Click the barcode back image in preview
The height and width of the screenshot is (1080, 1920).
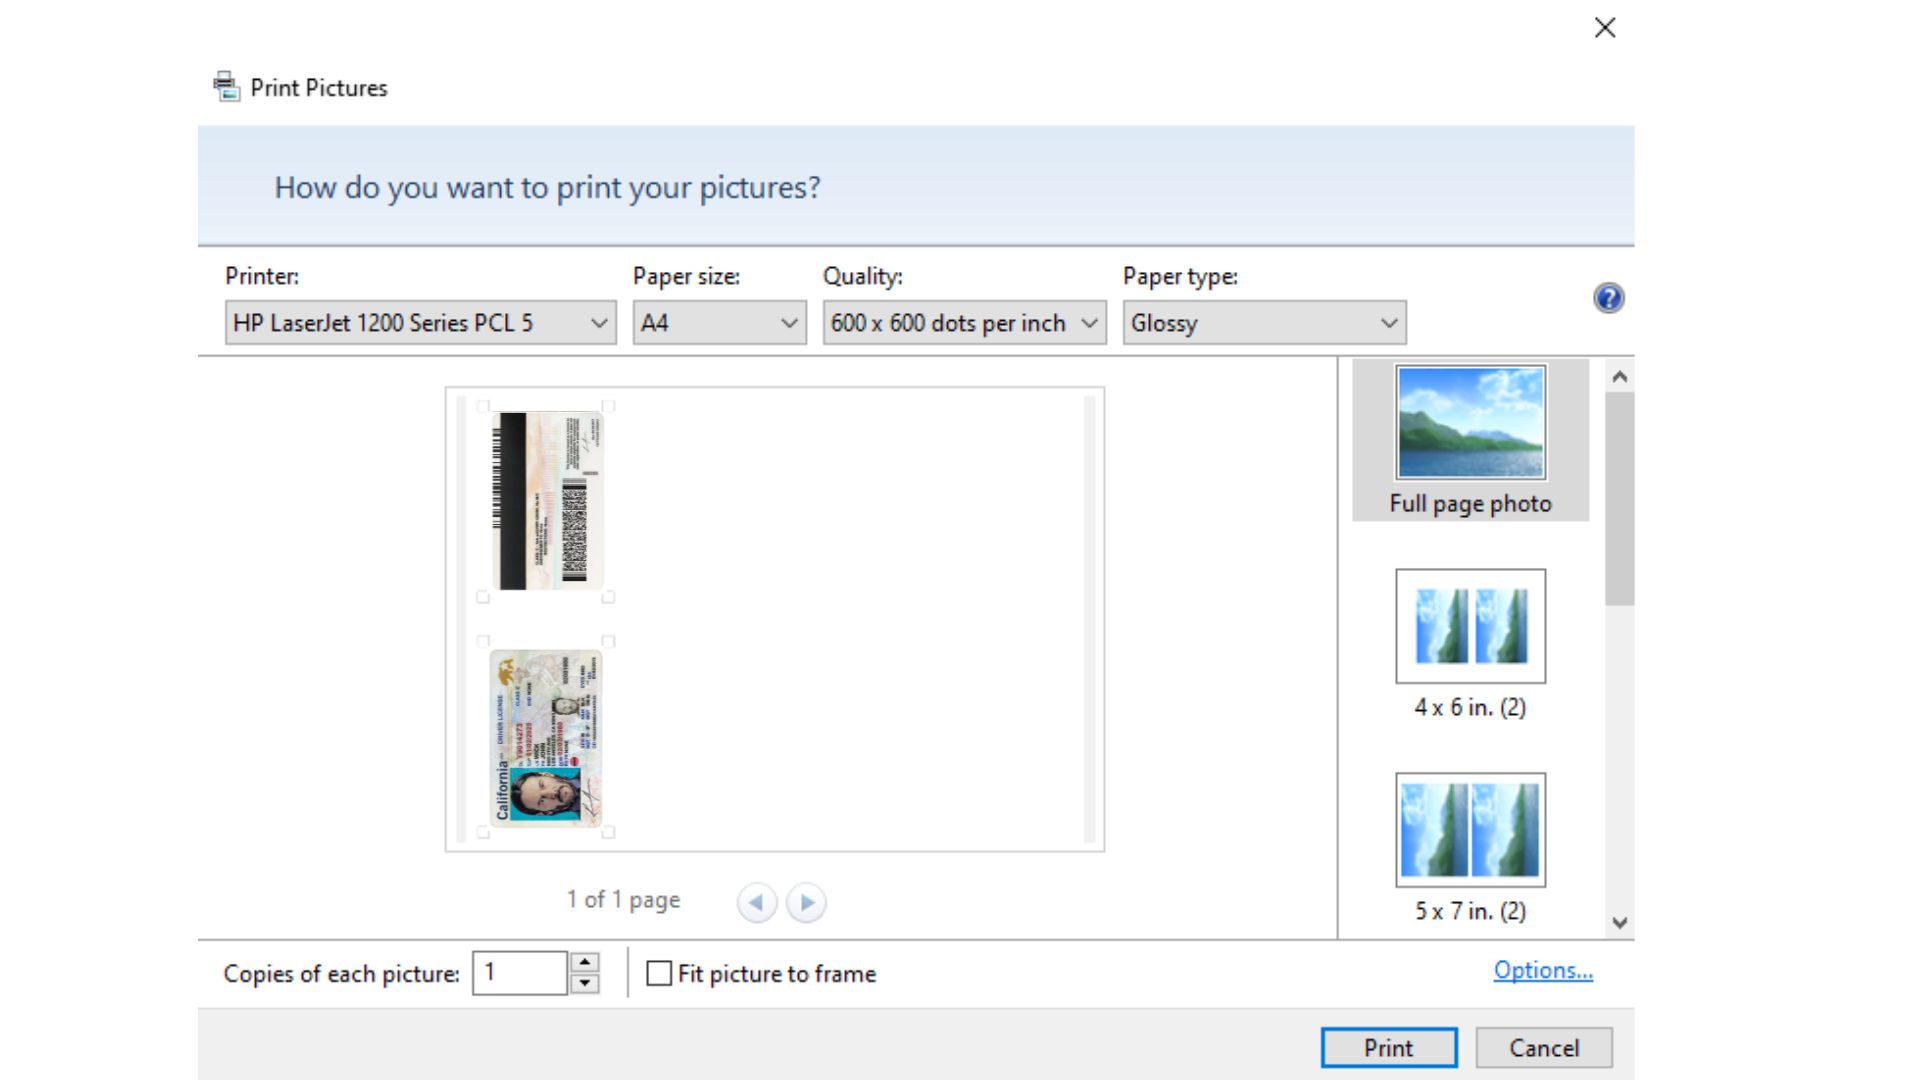pos(548,500)
